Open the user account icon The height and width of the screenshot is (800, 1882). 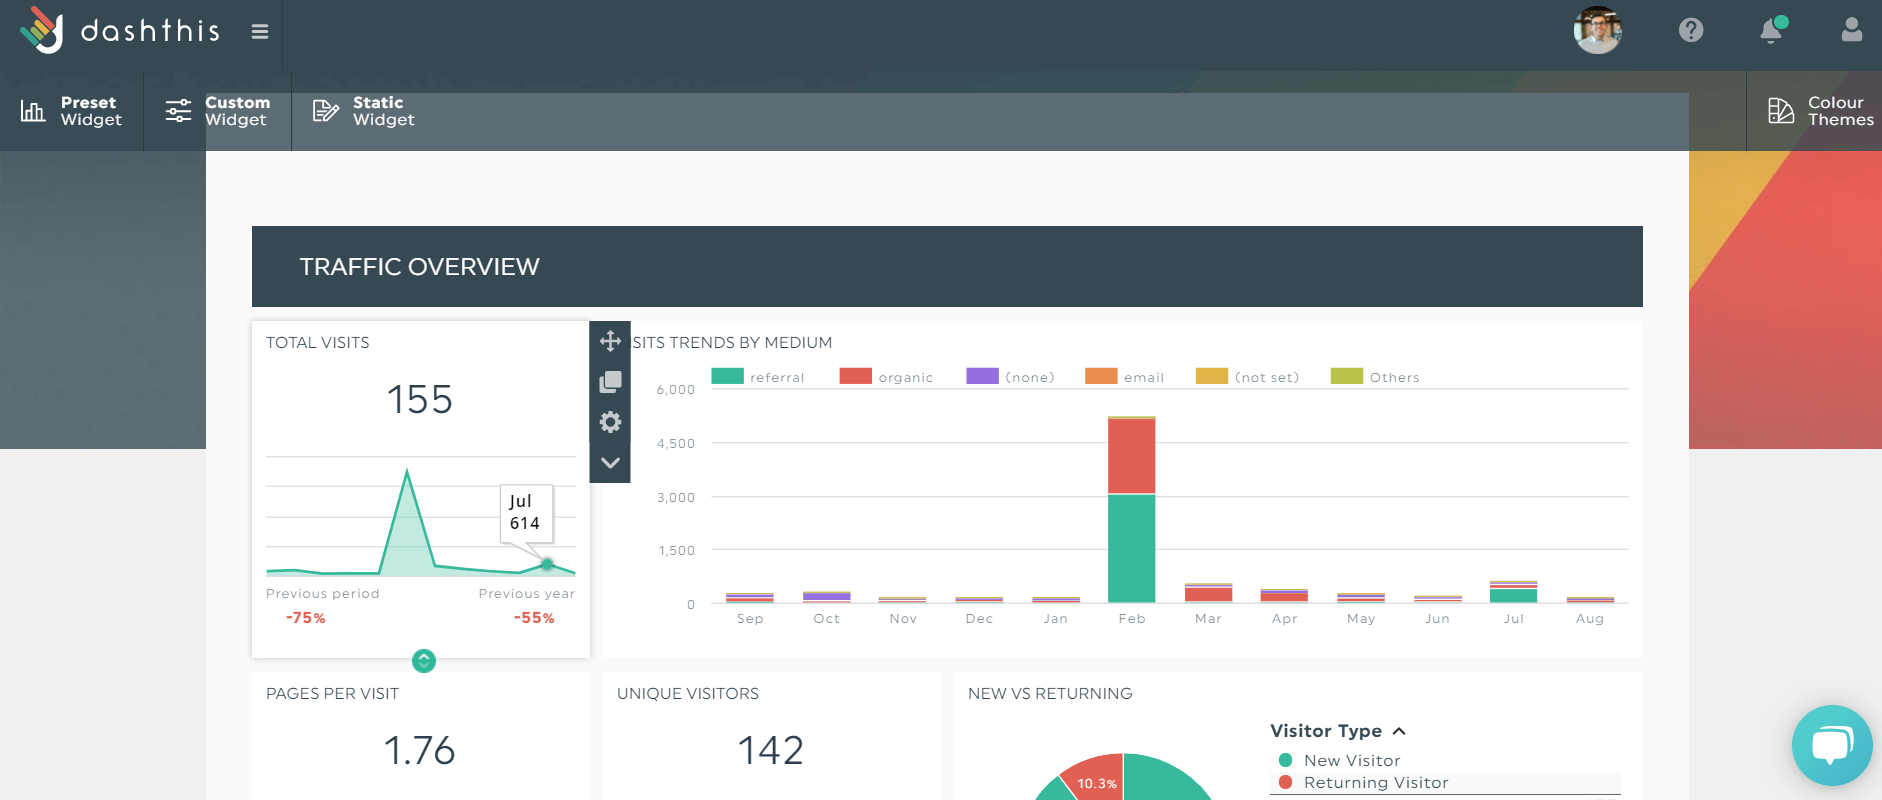1852,30
